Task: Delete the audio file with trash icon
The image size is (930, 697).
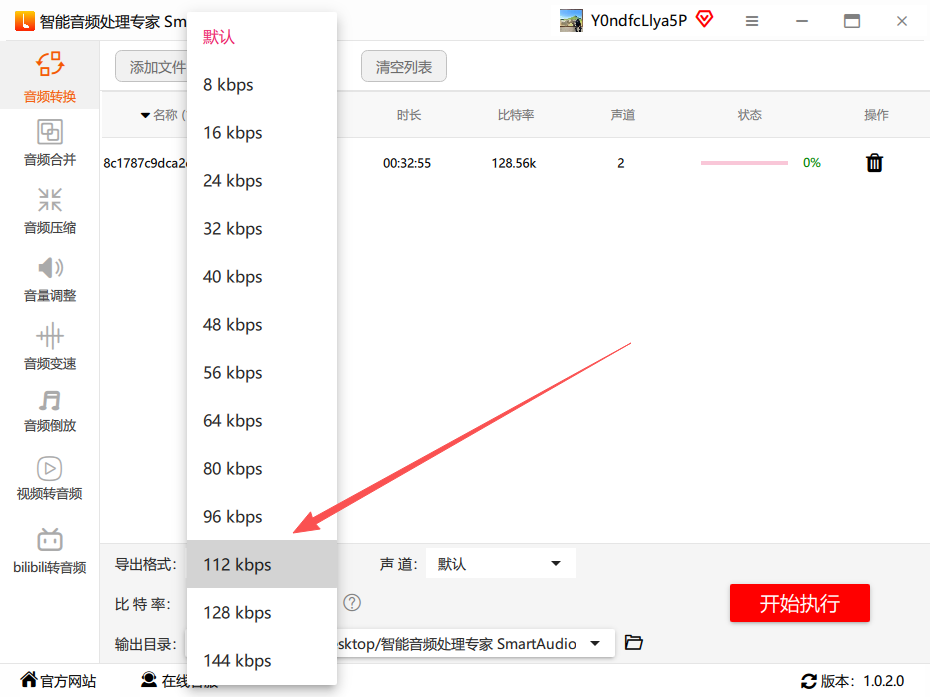Action: pyautogui.click(x=874, y=163)
